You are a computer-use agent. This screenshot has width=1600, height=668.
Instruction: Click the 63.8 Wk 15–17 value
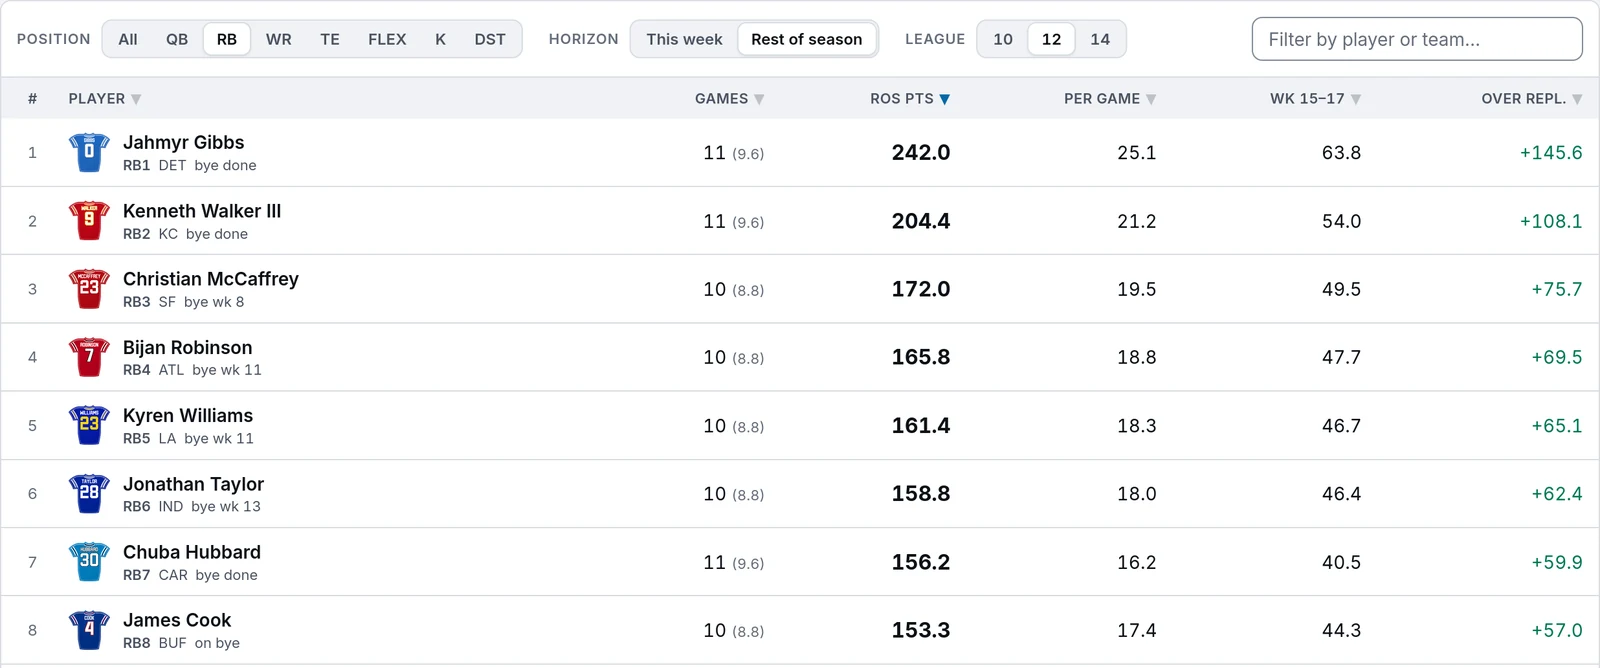point(1342,153)
